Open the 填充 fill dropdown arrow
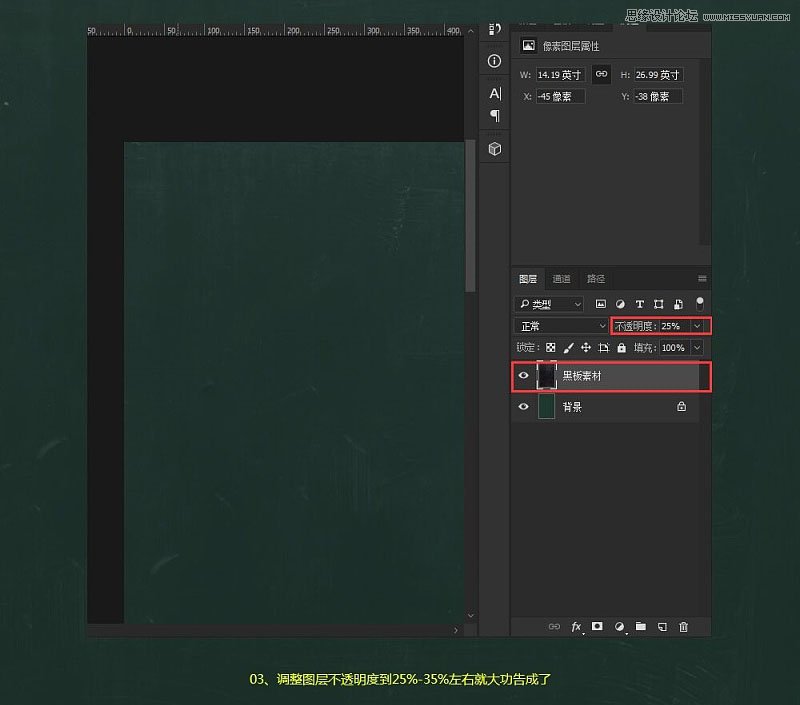Image resolution: width=800 pixels, height=705 pixels. pos(697,348)
